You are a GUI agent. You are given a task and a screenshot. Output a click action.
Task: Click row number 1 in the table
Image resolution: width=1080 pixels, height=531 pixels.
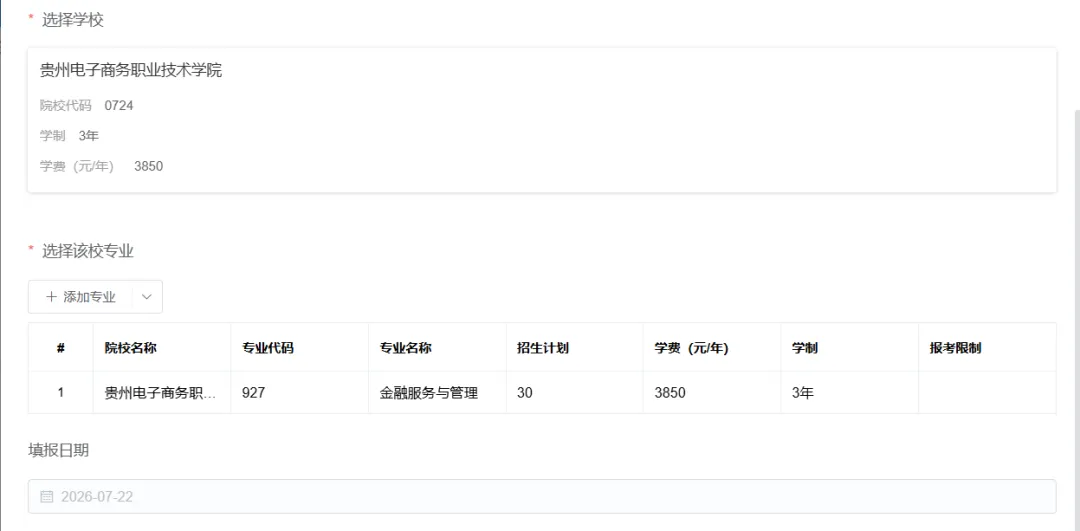[61, 393]
